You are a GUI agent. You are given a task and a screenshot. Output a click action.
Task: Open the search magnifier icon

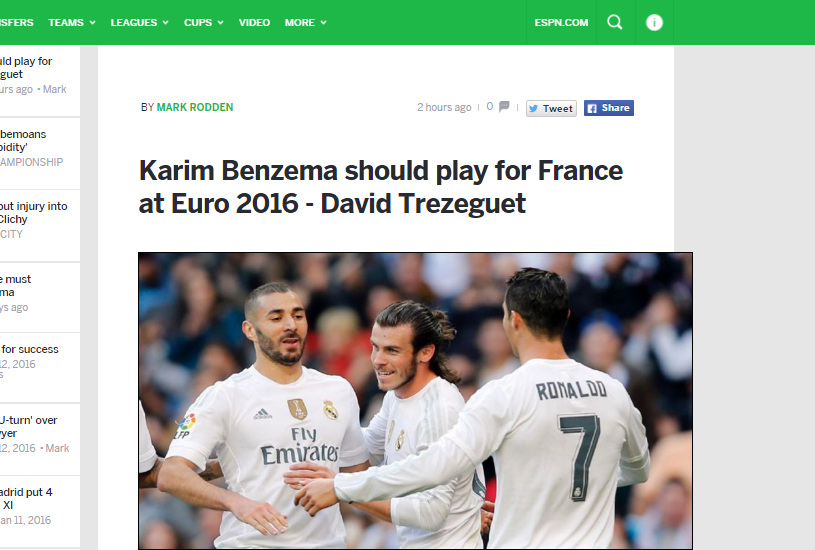tap(615, 22)
